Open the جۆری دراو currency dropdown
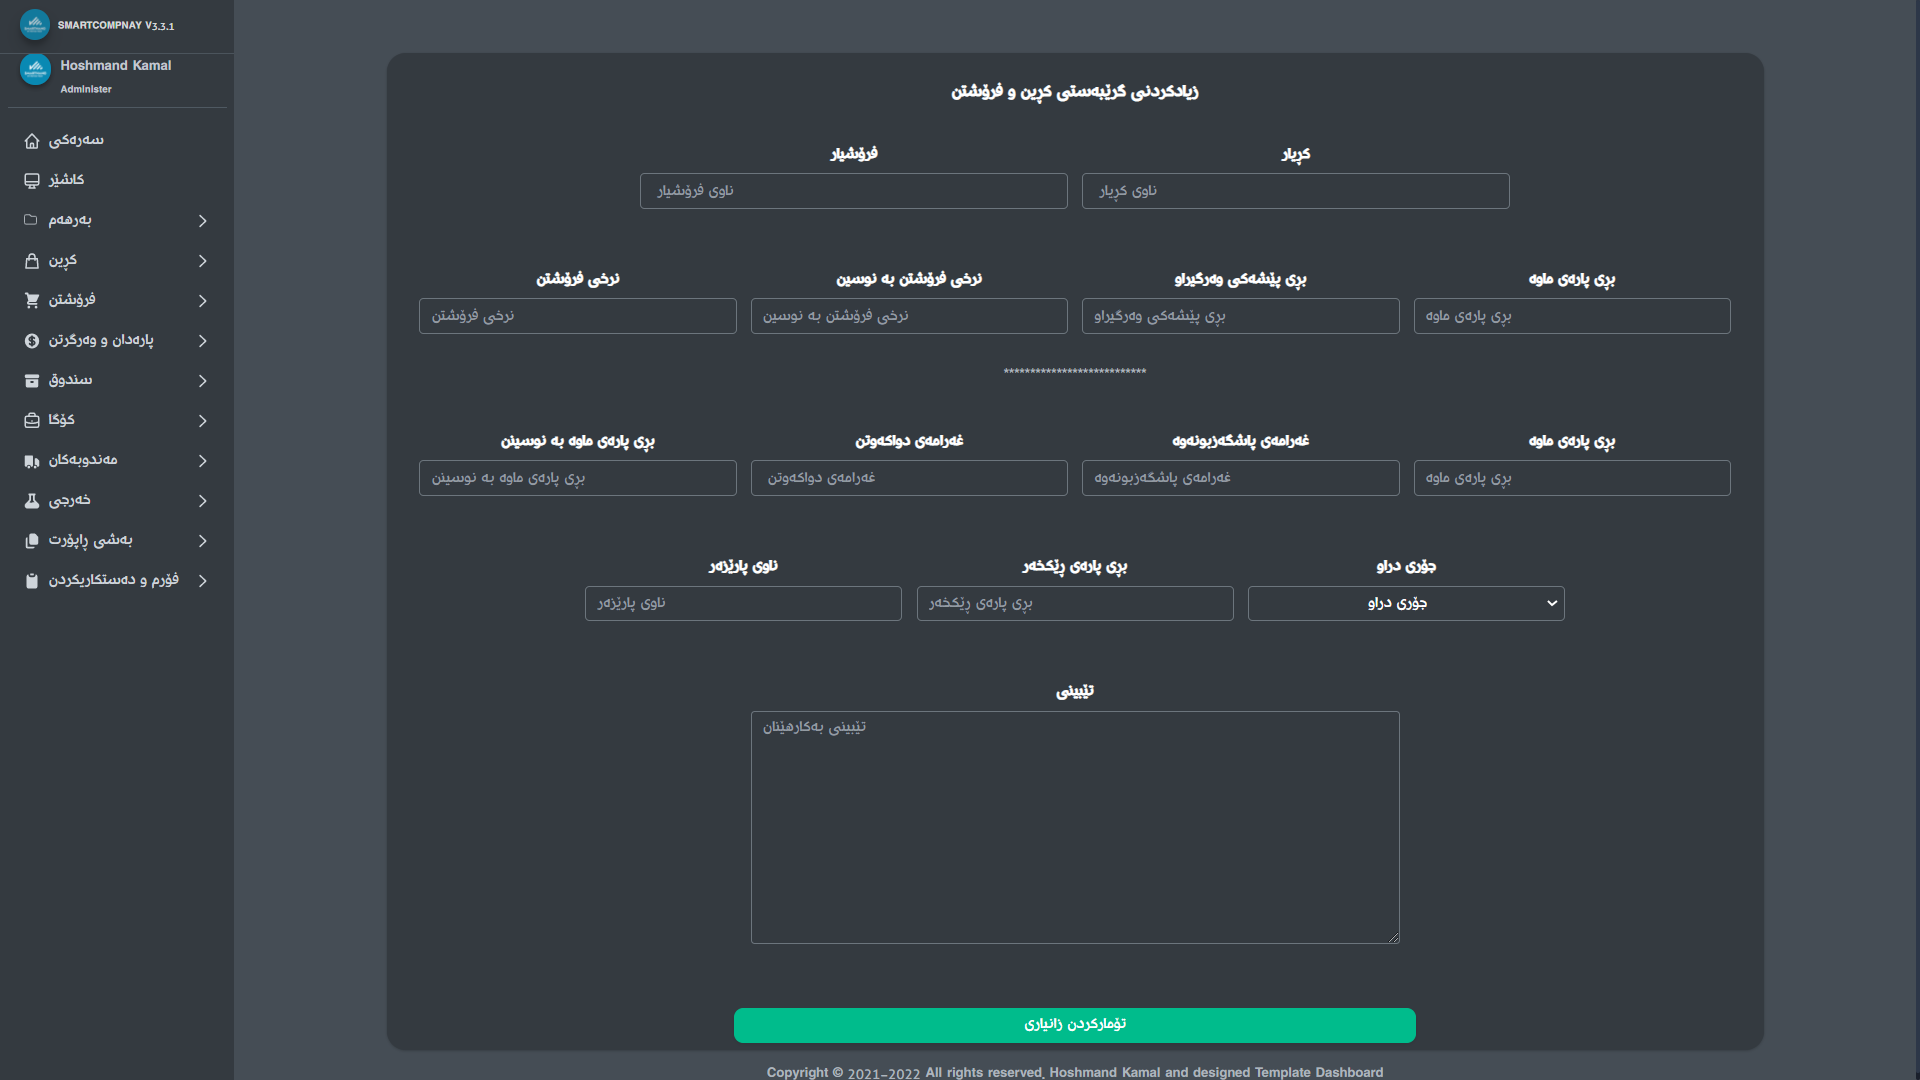Viewport: 1920px width, 1080px height. [1405, 603]
